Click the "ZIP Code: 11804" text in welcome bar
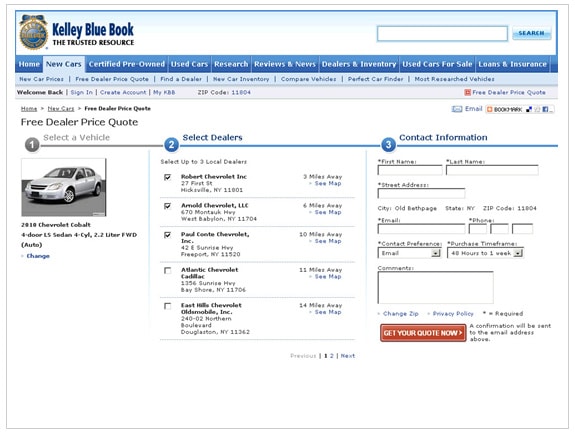575x434 pixels. (224, 92)
